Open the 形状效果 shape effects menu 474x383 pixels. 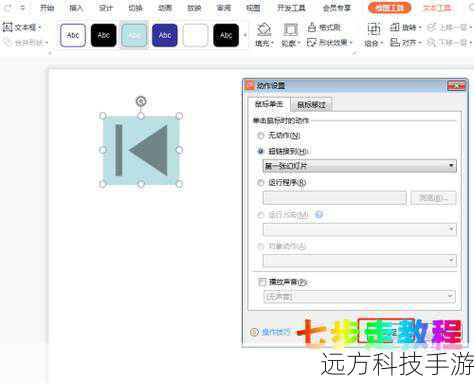(x=330, y=42)
